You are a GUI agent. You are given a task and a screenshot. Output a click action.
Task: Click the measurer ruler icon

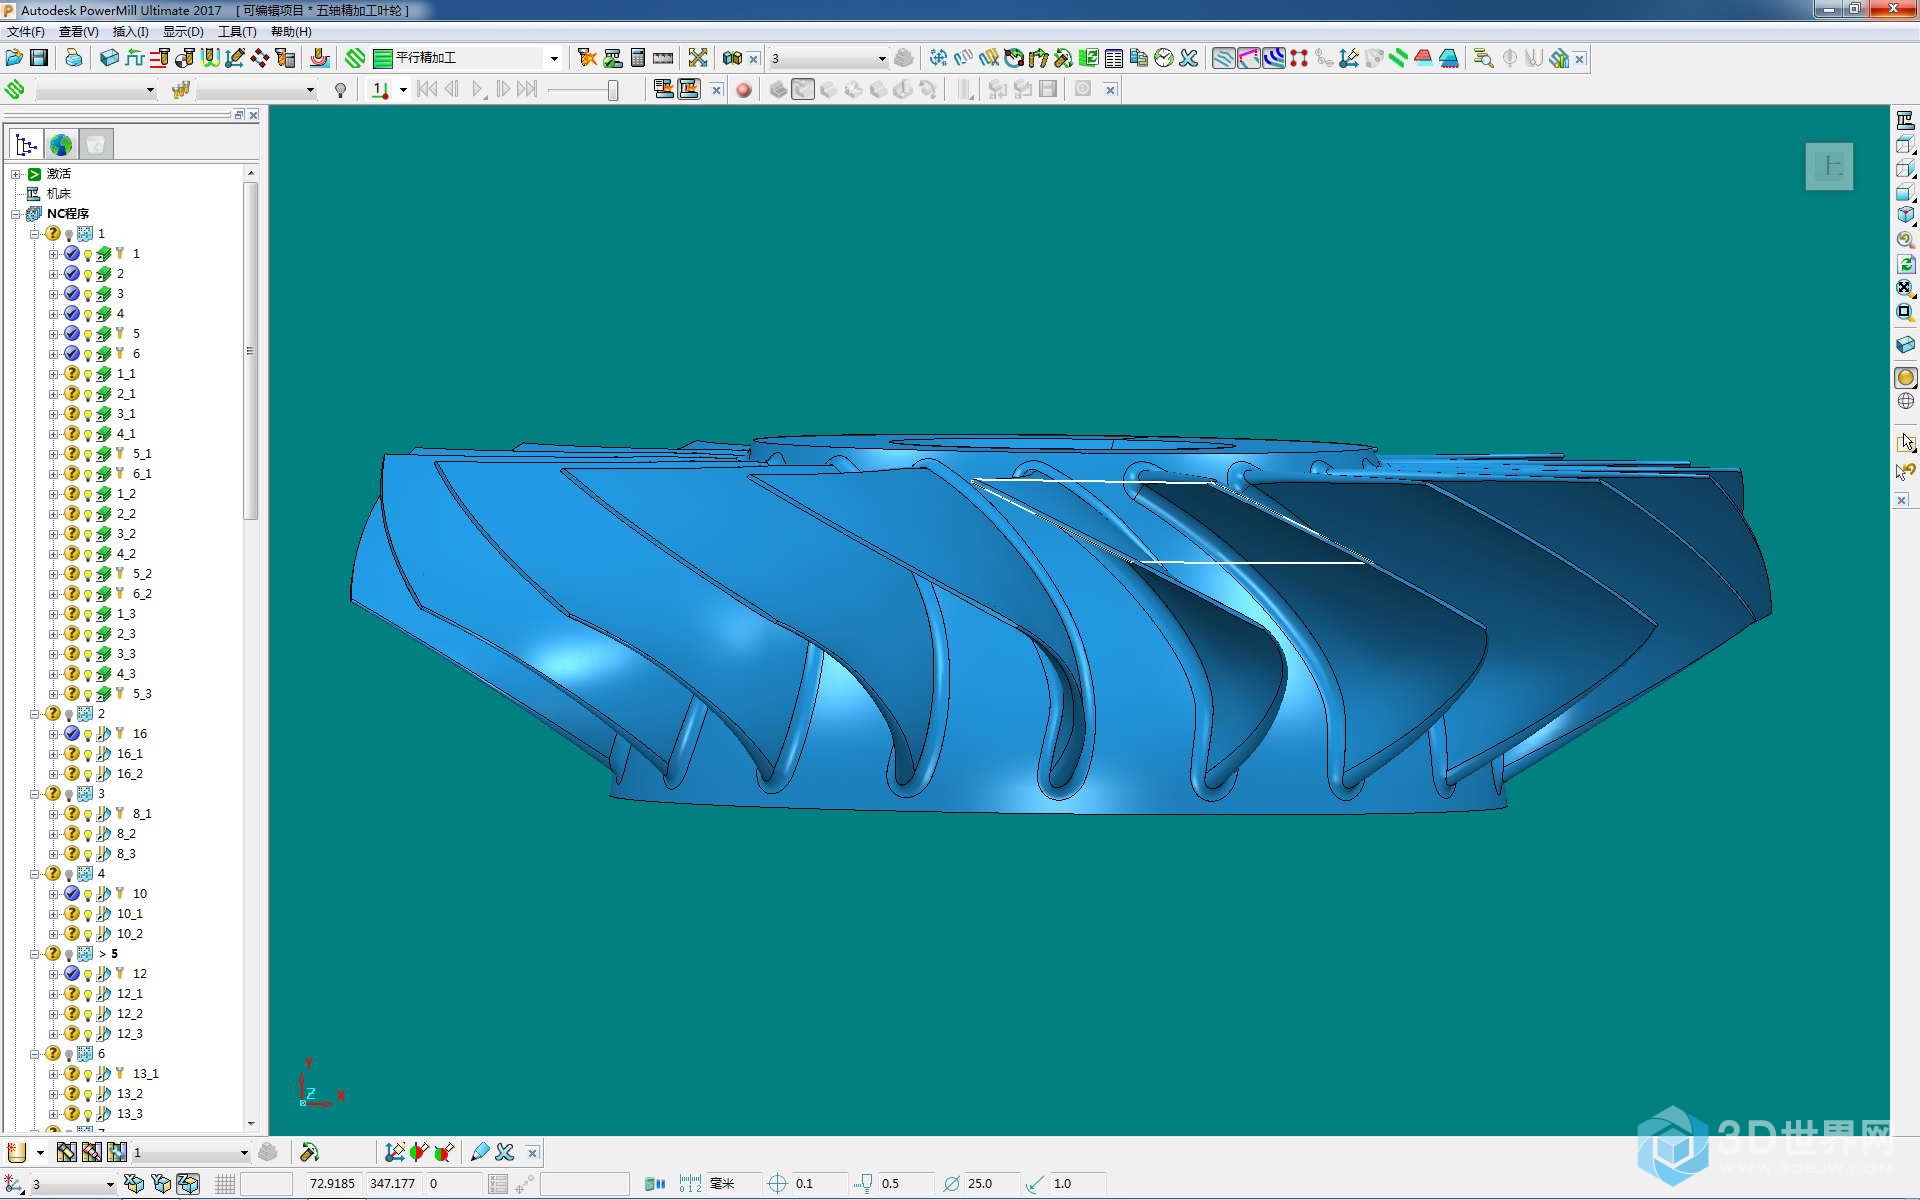[663, 58]
